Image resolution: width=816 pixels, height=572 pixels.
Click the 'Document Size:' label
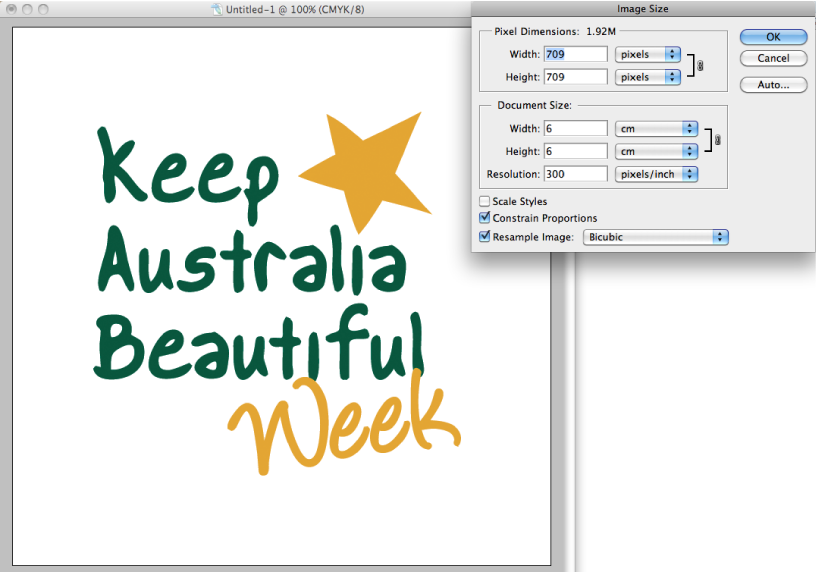(534, 105)
